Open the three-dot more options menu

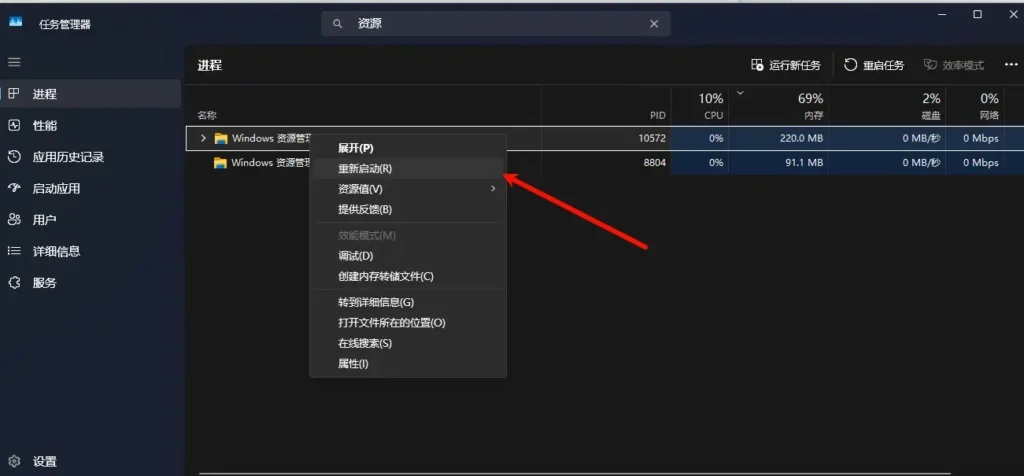coord(1010,65)
